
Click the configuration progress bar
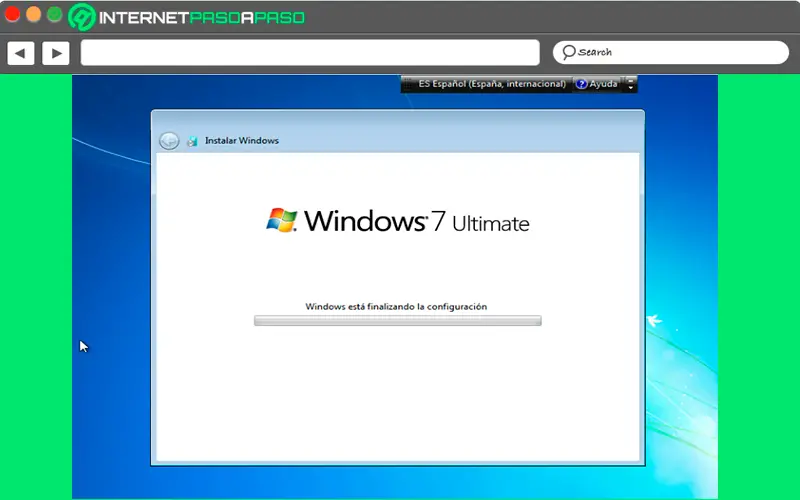tap(397, 320)
